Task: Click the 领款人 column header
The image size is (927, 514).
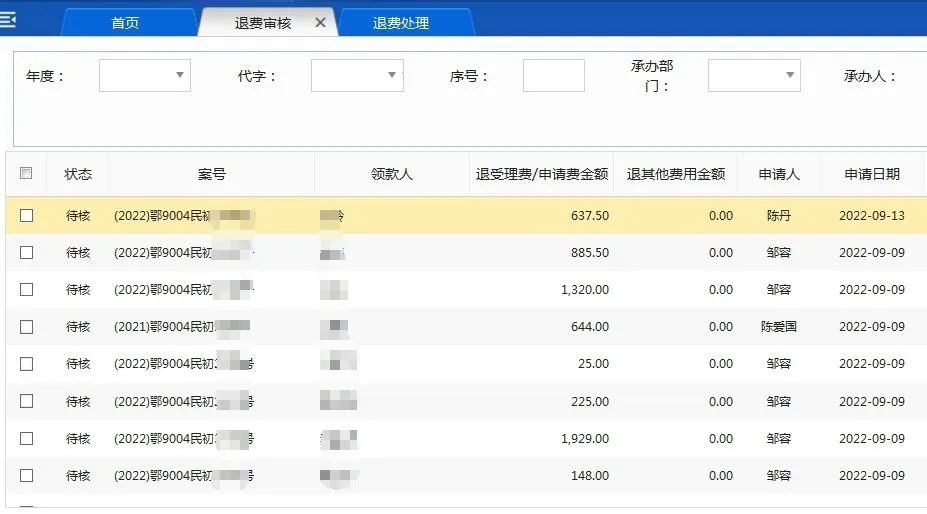Action: coord(391,174)
